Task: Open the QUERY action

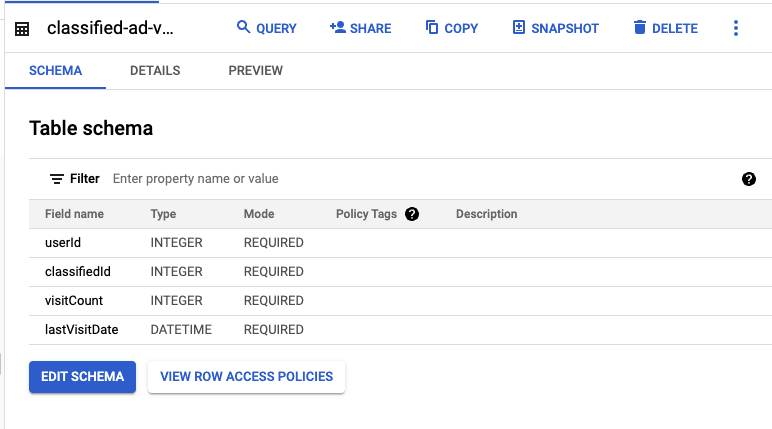Action: tap(266, 28)
